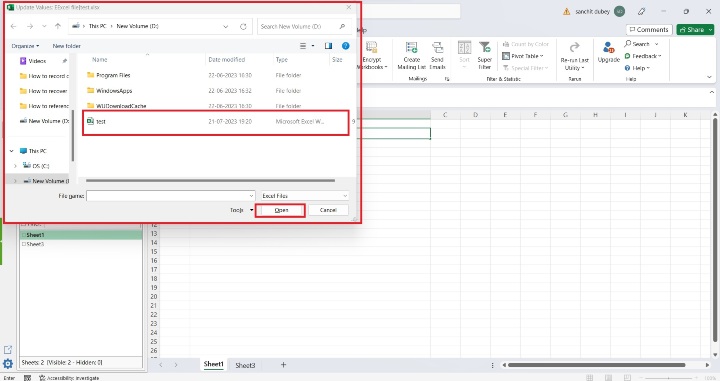Open the Help menu in ribbon
This screenshot has height=381, width=720.
[x=637, y=68]
